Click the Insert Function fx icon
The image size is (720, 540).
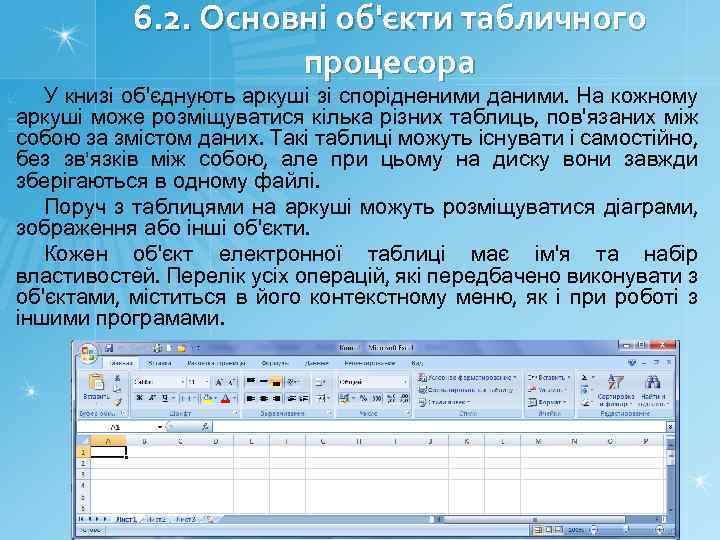tap(205, 427)
